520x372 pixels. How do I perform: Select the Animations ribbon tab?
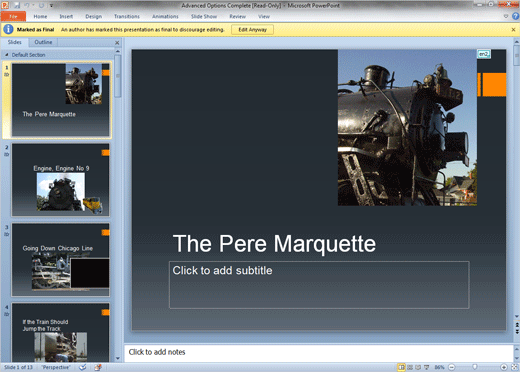coord(165,16)
